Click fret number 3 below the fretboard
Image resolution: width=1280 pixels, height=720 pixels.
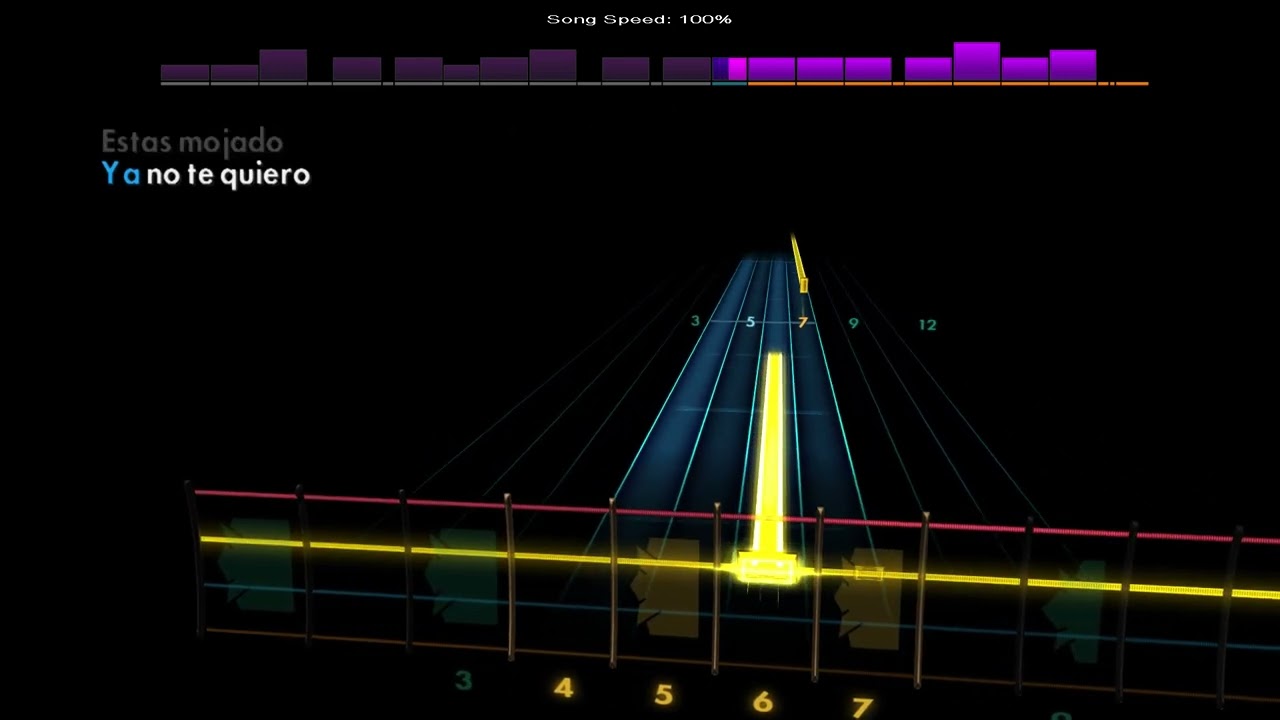(463, 681)
